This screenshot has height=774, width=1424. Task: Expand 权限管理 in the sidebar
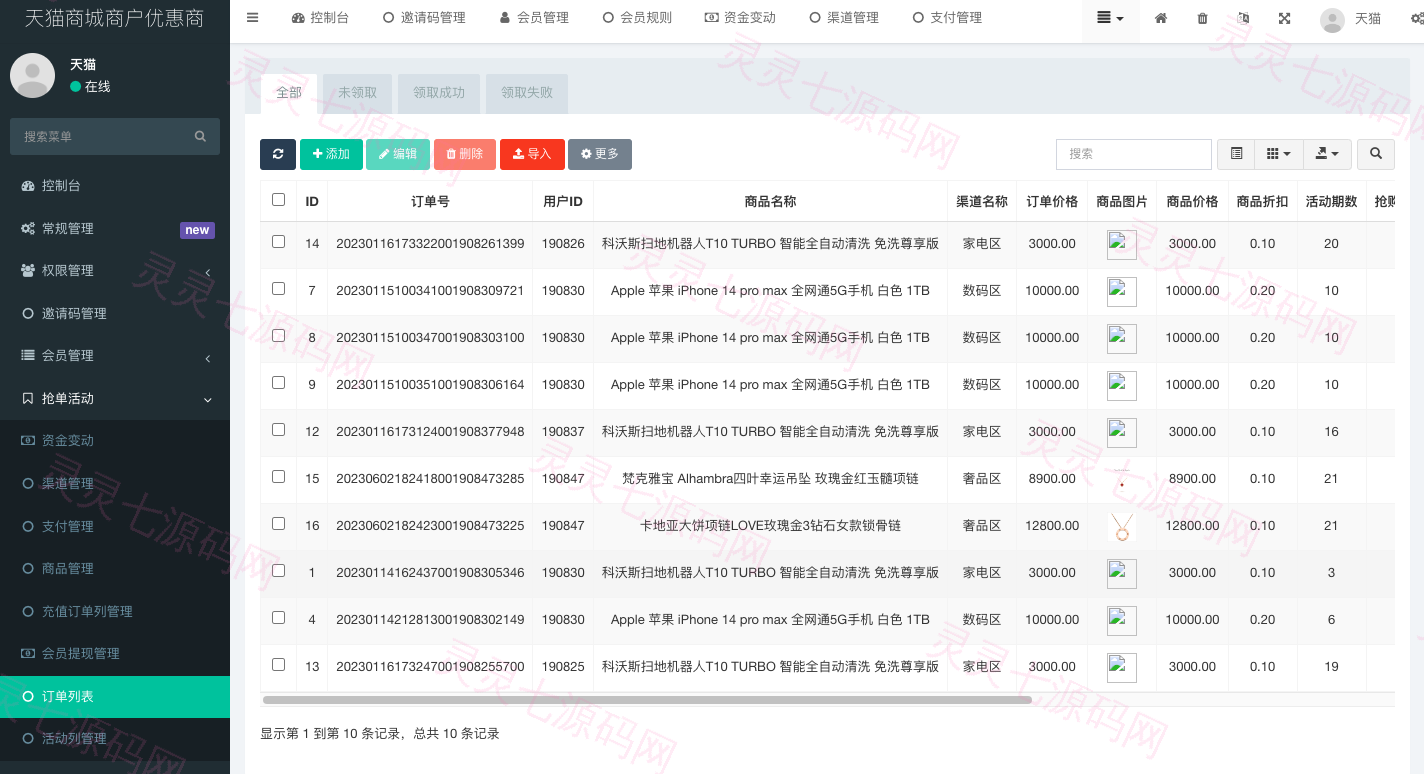point(115,271)
